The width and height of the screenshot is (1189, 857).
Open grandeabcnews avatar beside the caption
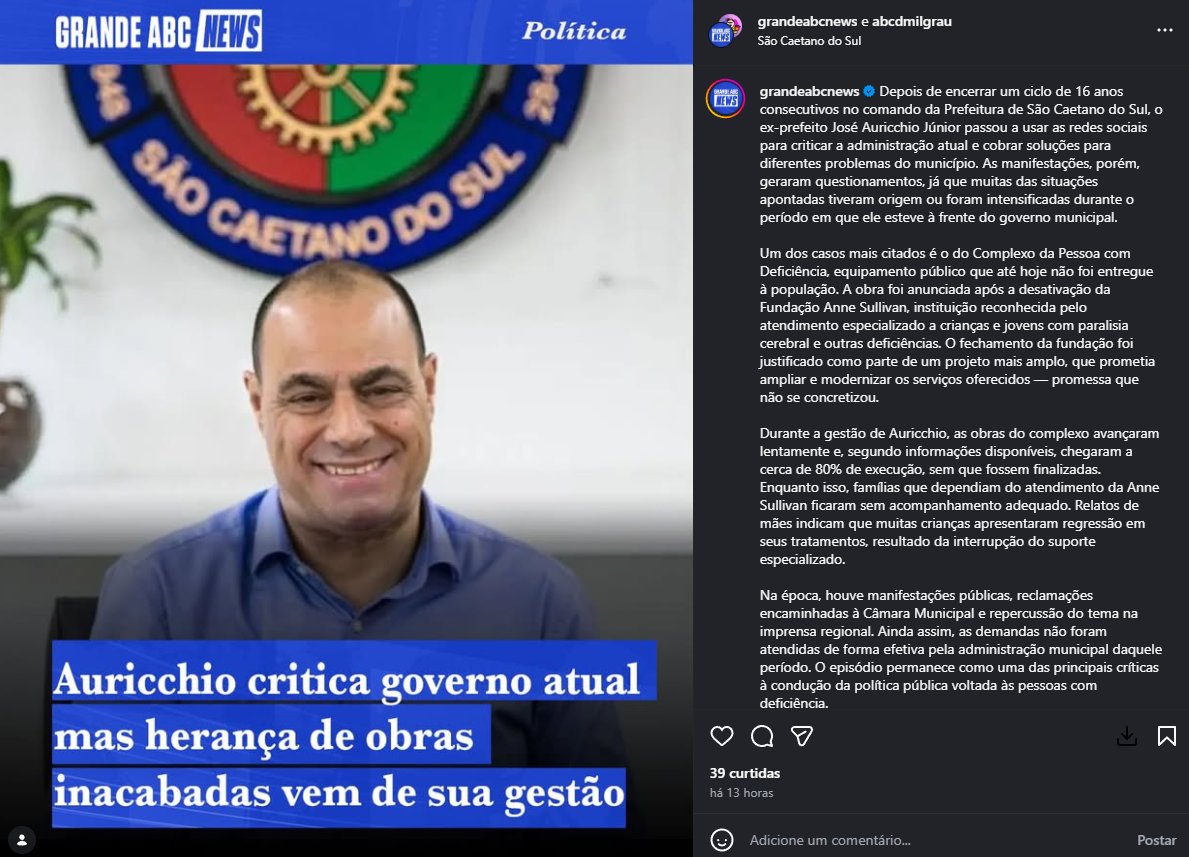pos(725,99)
